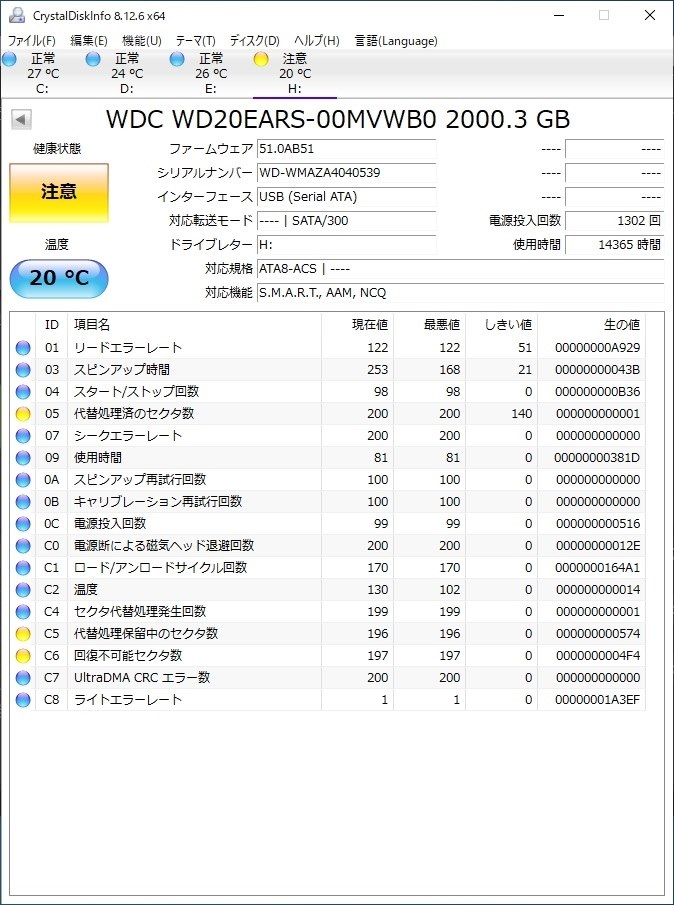Click the blue status icon for ID C8

pos(23,700)
